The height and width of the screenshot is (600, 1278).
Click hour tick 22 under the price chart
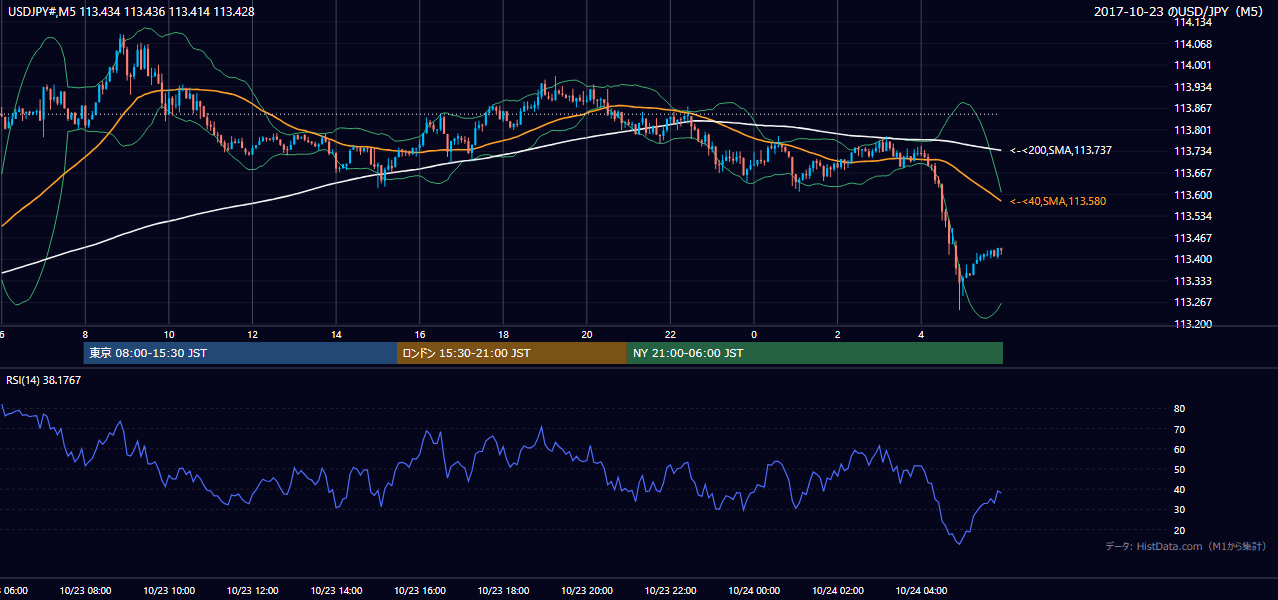671,334
